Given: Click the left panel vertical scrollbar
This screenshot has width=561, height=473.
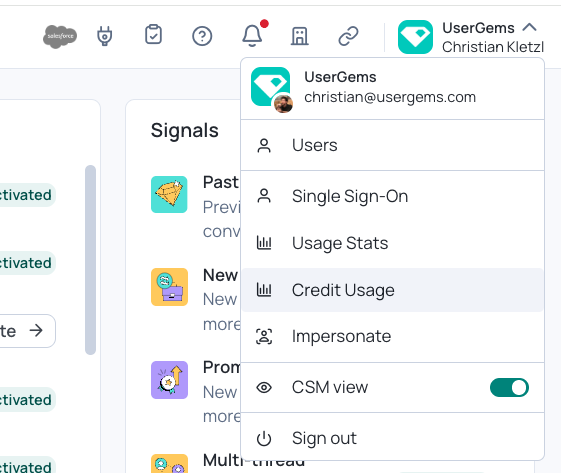Looking at the screenshot, I should [91, 260].
